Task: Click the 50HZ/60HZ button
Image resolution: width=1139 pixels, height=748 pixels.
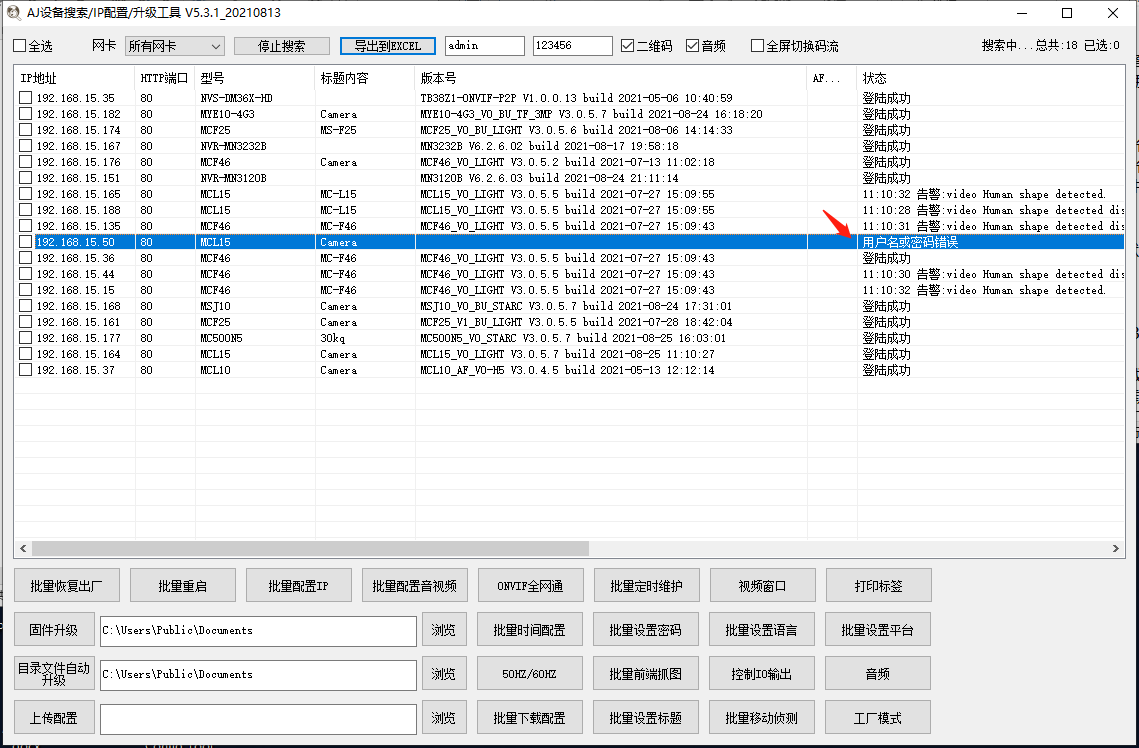Action: pyautogui.click(x=530, y=672)
